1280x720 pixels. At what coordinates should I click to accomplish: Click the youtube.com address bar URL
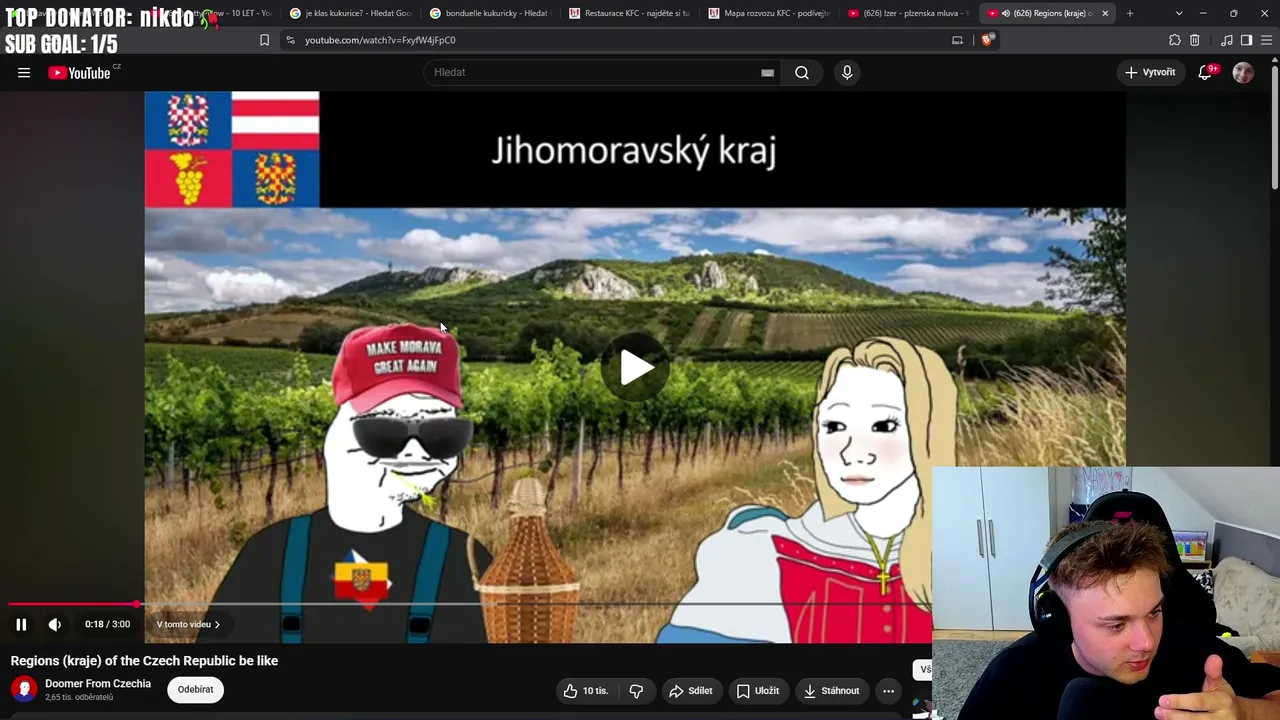(x=380, y=40)
